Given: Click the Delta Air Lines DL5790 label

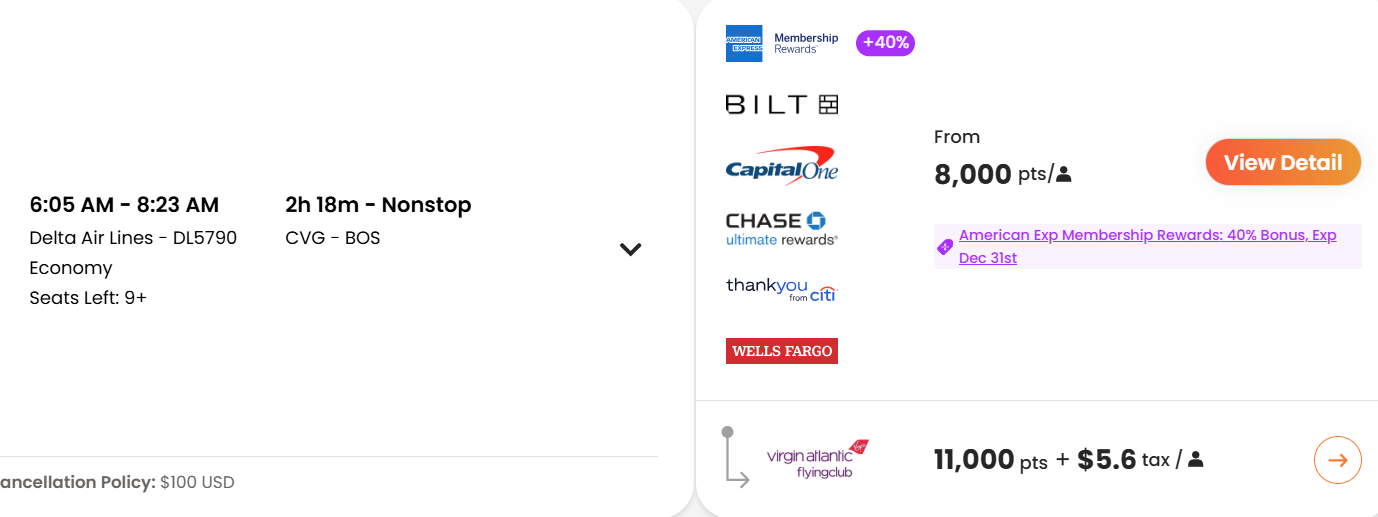Looking at the screenshot, I should pyautogui.click(x=133, y=238).
